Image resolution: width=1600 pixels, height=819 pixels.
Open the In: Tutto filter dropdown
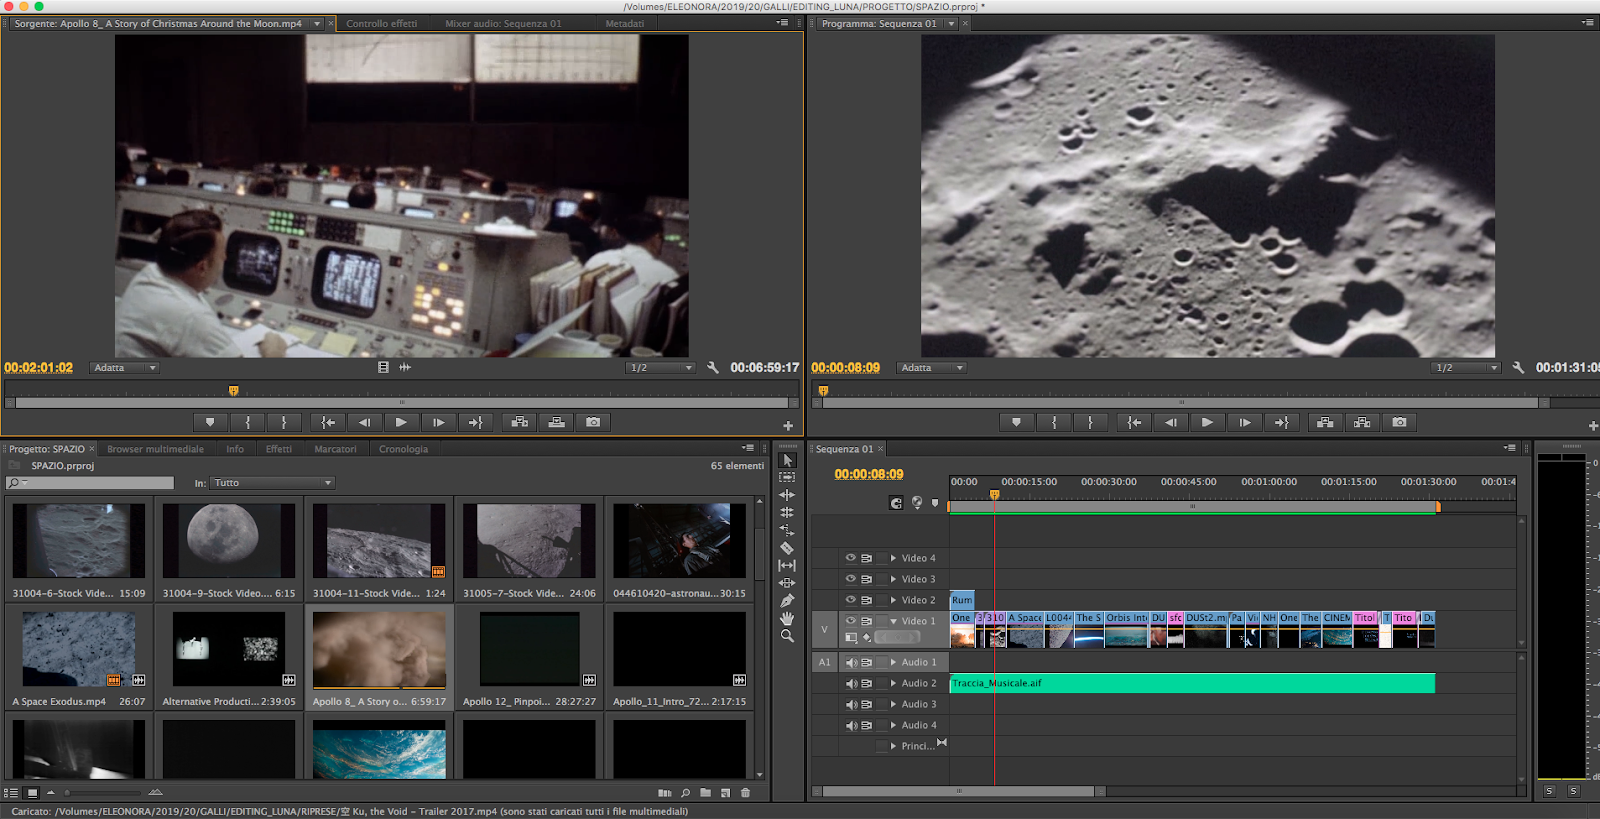coord(273,483)
